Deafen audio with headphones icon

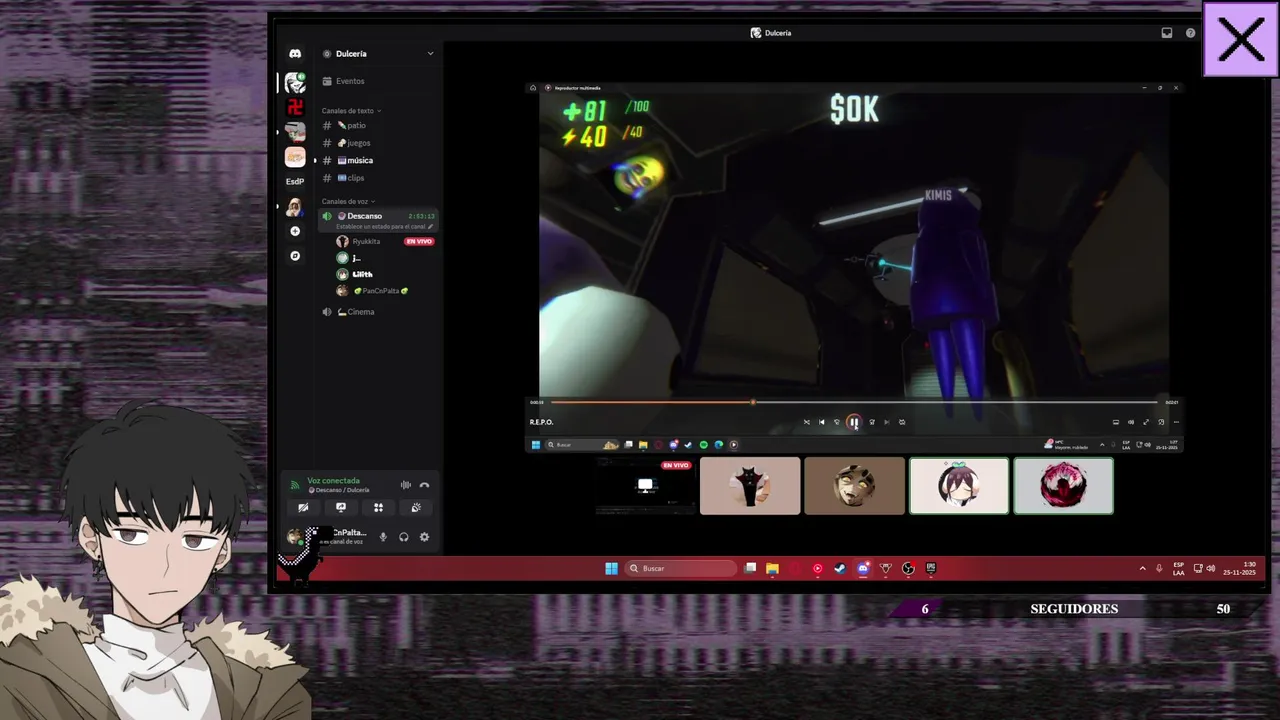[404, 537]
